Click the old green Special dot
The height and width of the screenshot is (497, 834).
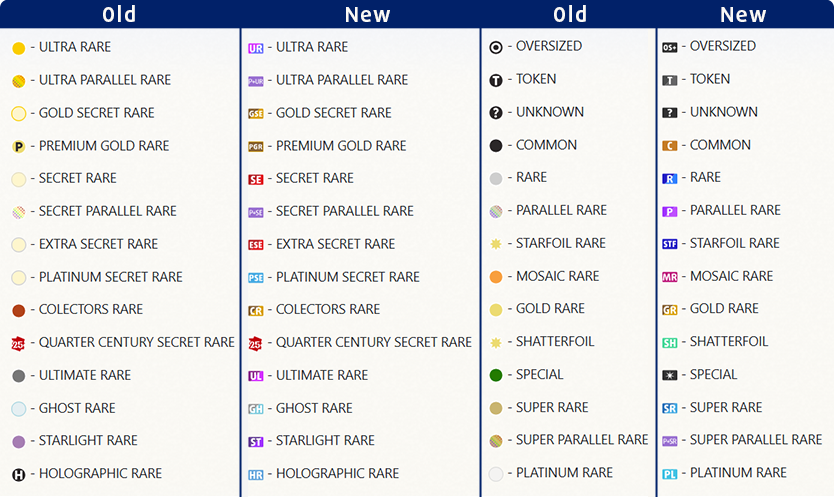click(x=496, y=375)
